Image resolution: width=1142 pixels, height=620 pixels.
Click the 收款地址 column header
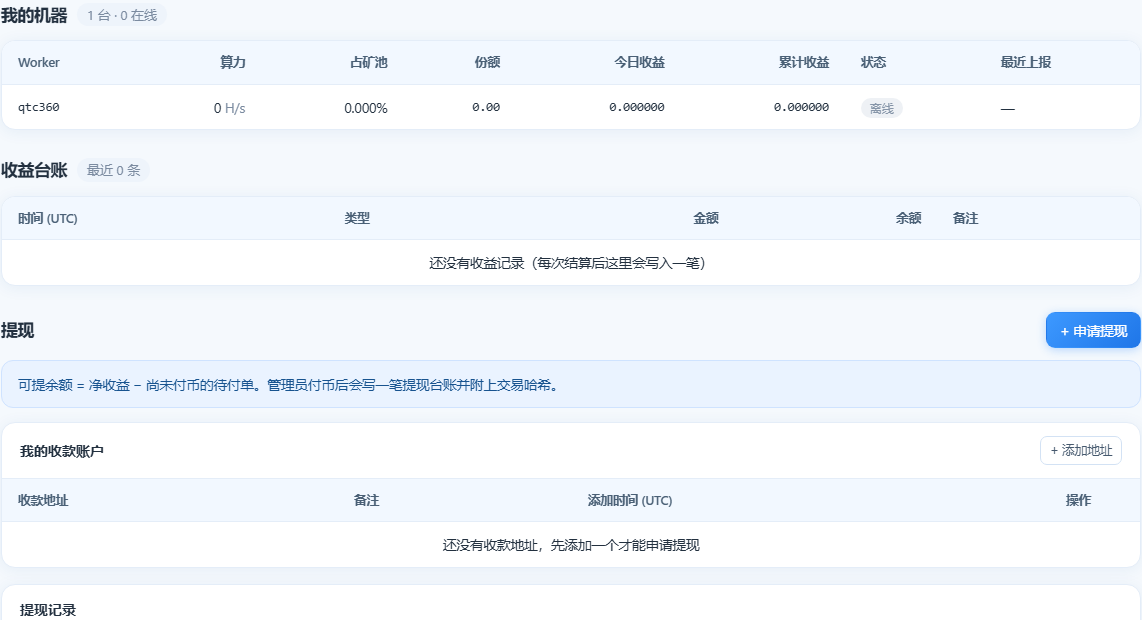point(43,501)
